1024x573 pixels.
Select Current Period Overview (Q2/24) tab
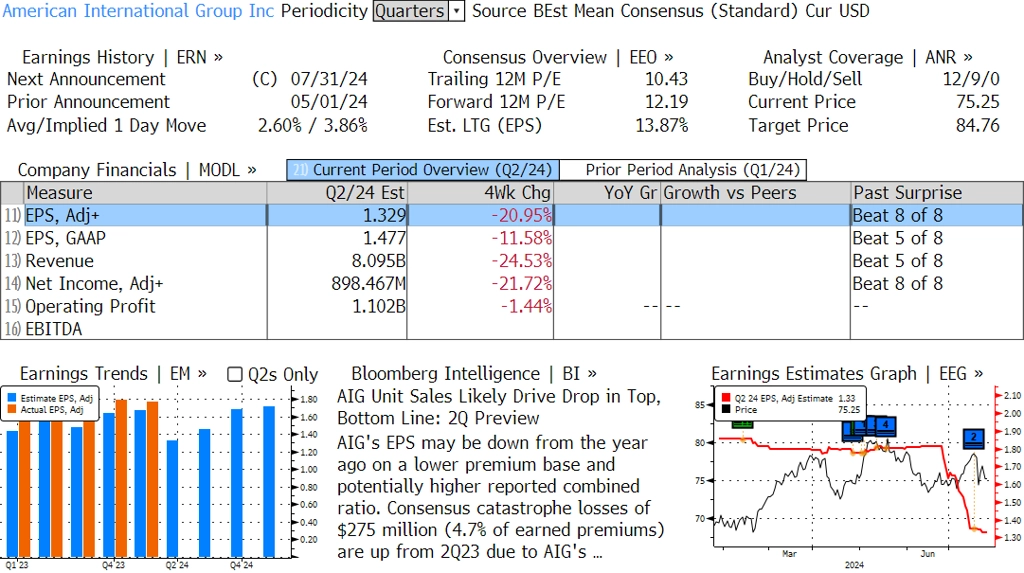point(422,170)
